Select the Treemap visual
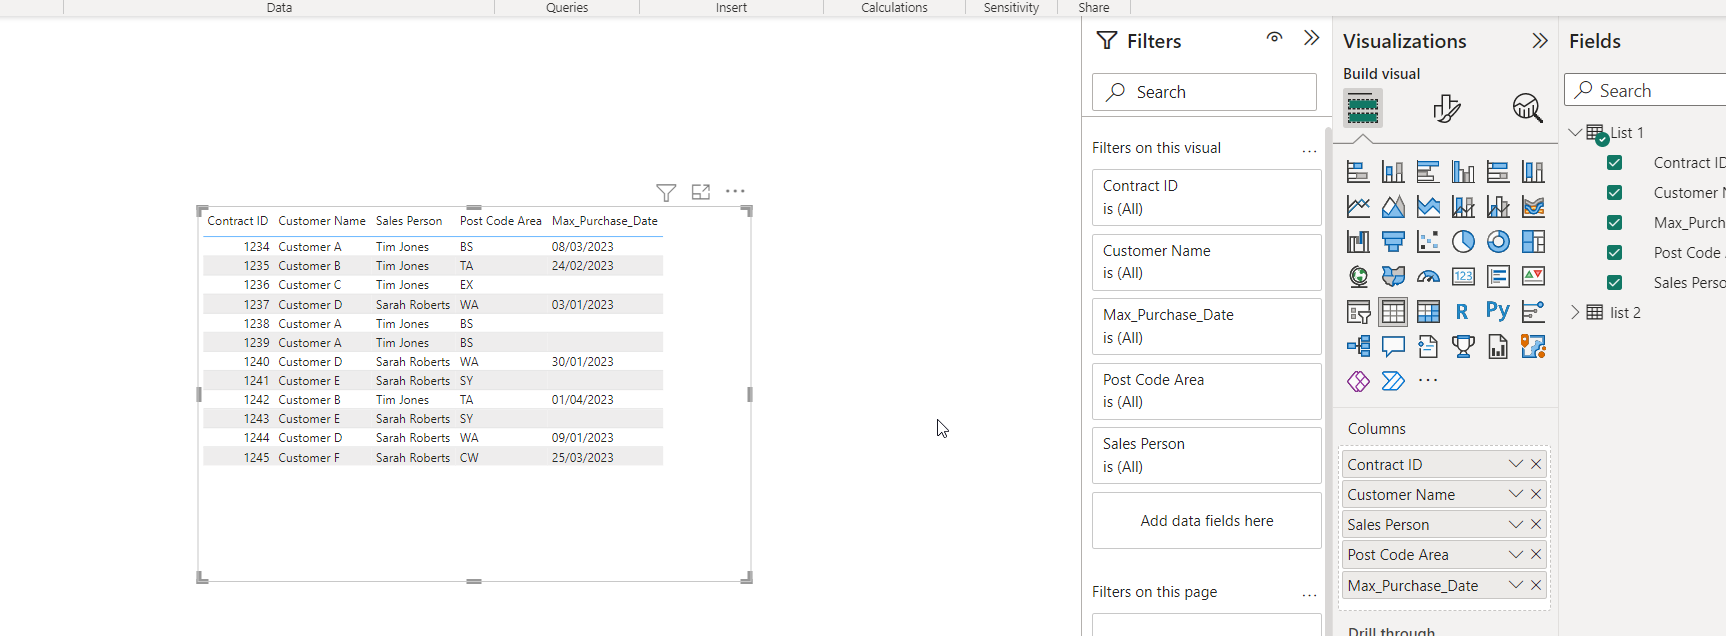 (x=1533, y=242)
